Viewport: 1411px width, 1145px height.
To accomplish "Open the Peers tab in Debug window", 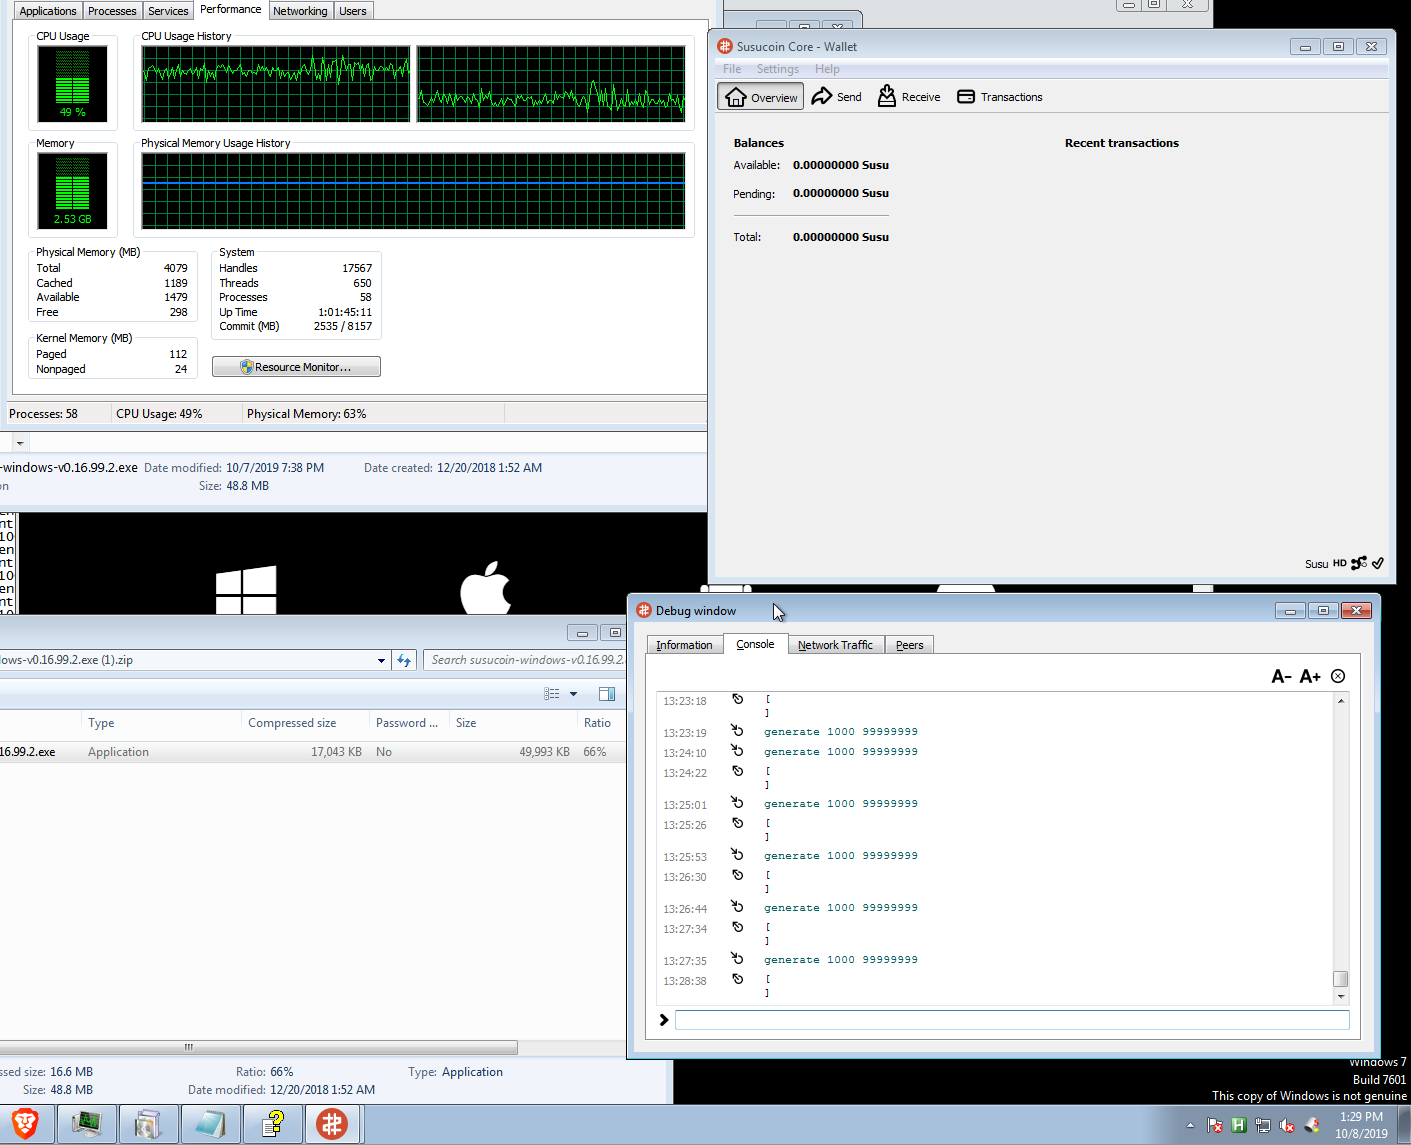I will (x=909, y=645).
